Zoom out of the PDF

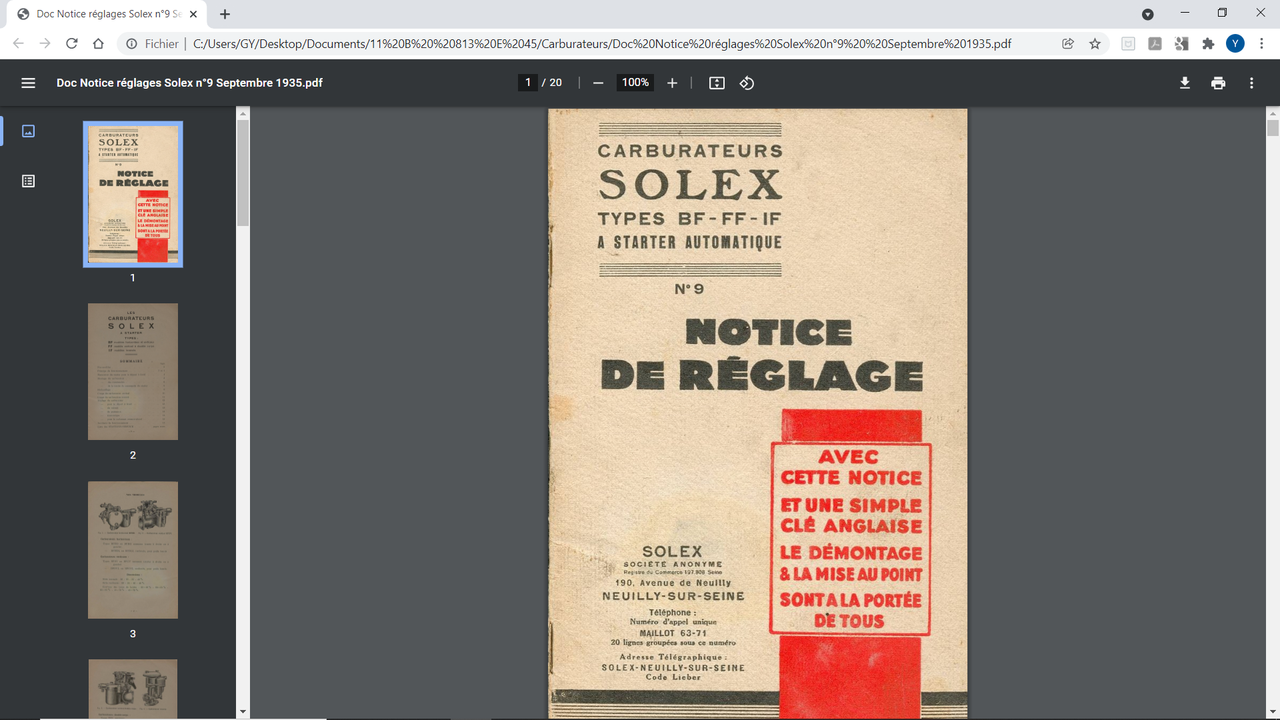click(598, 83)
